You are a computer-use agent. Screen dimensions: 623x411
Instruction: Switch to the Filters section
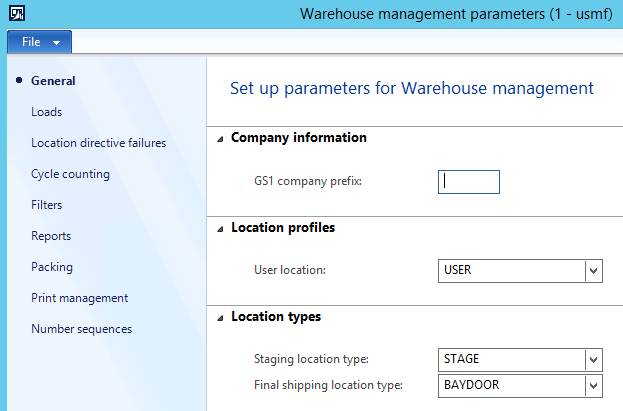coord(46,205)
